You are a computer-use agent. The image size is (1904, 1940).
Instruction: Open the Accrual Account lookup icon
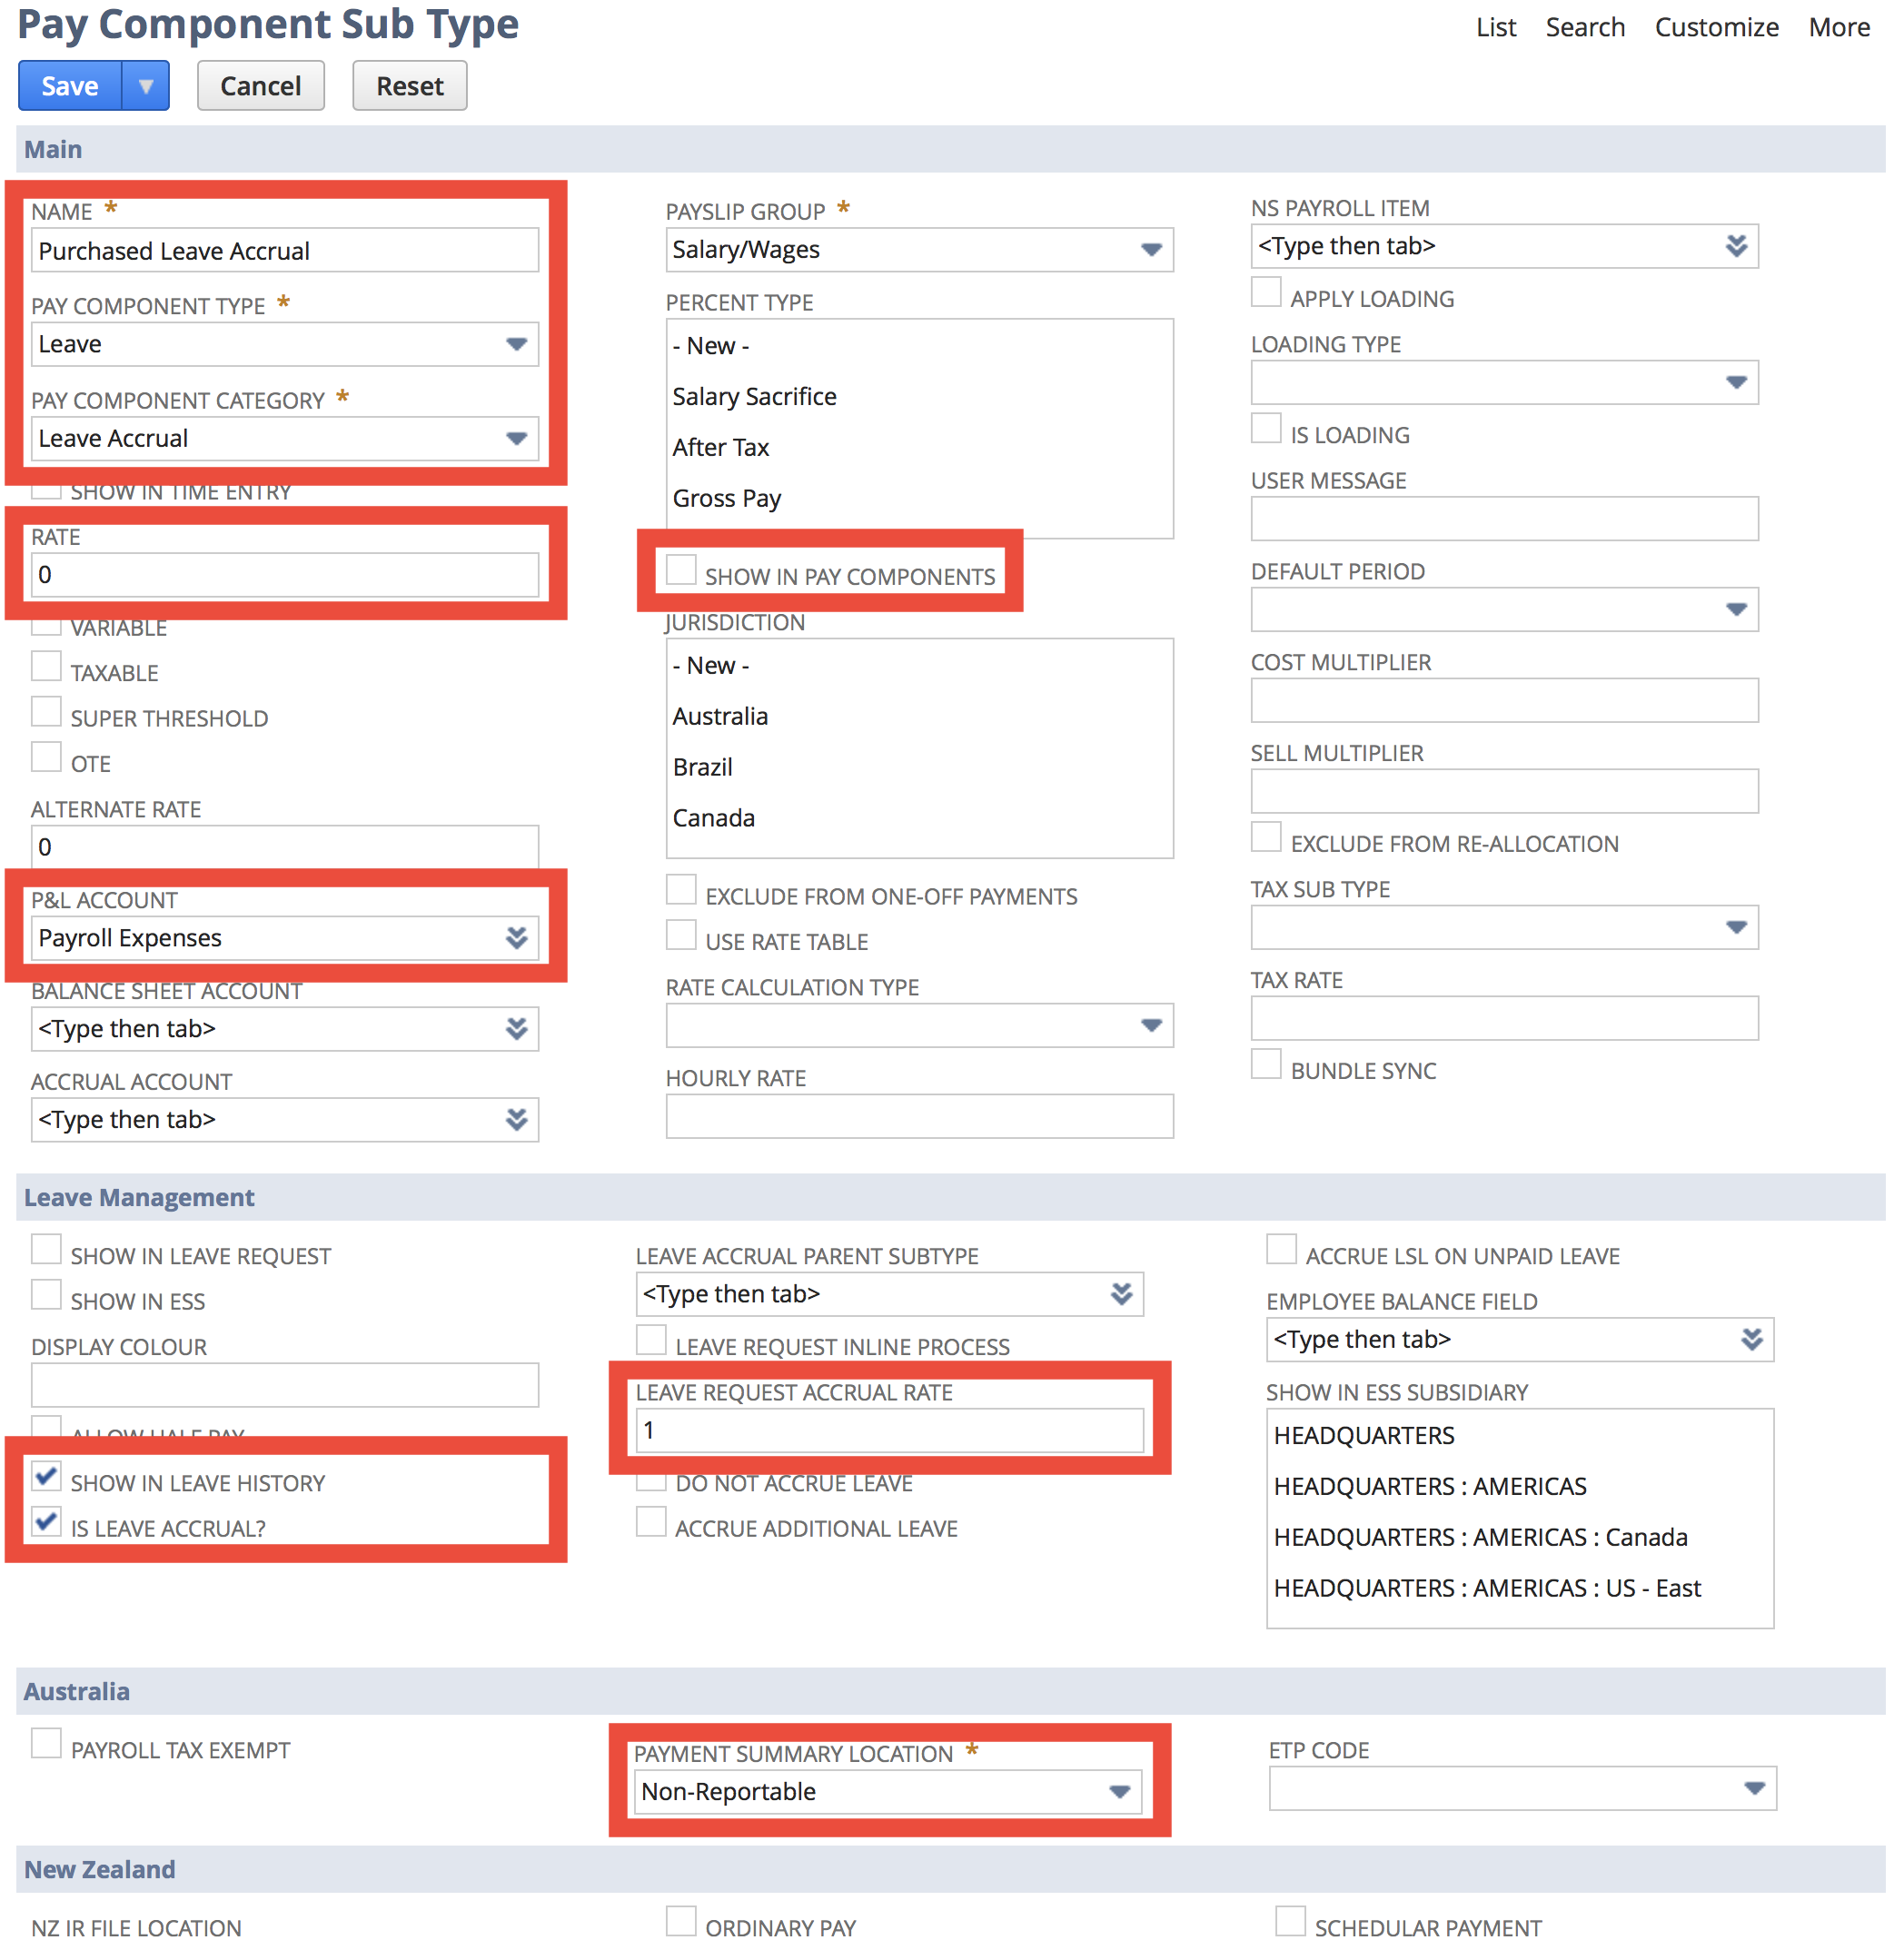[516, 1119]
